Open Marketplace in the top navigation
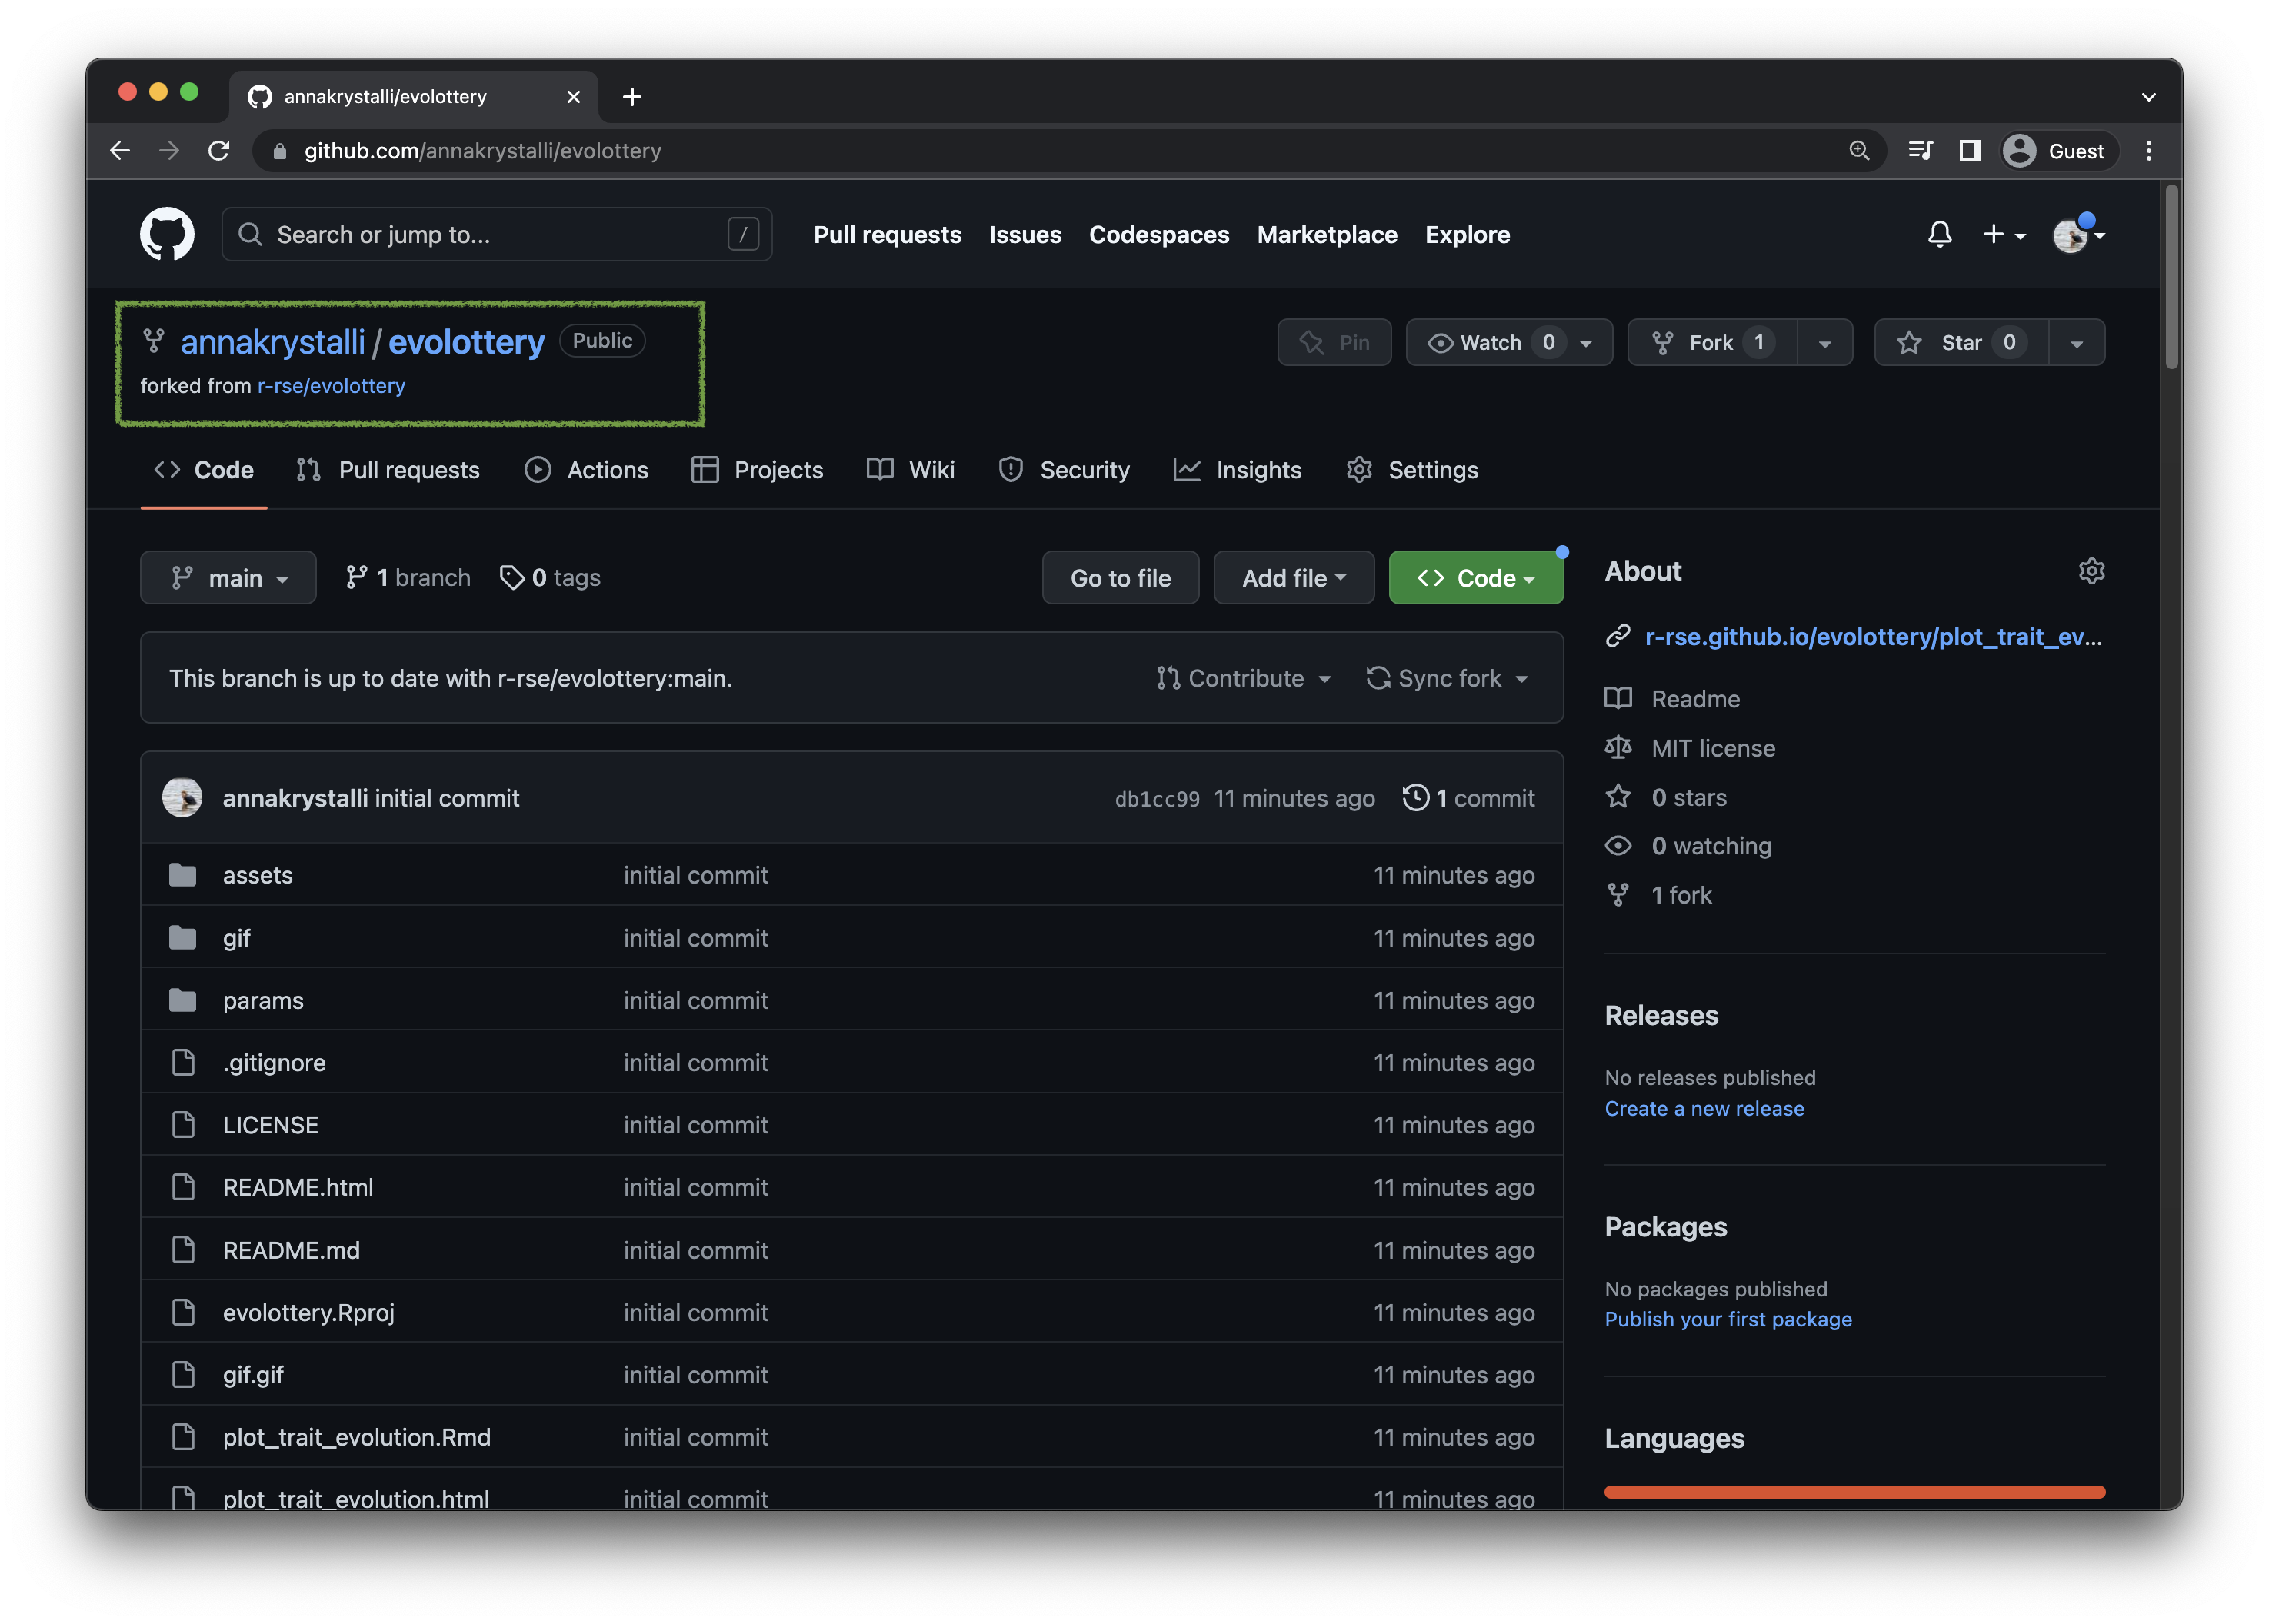This screenshot has height=1624, width=2269. 1326,234
